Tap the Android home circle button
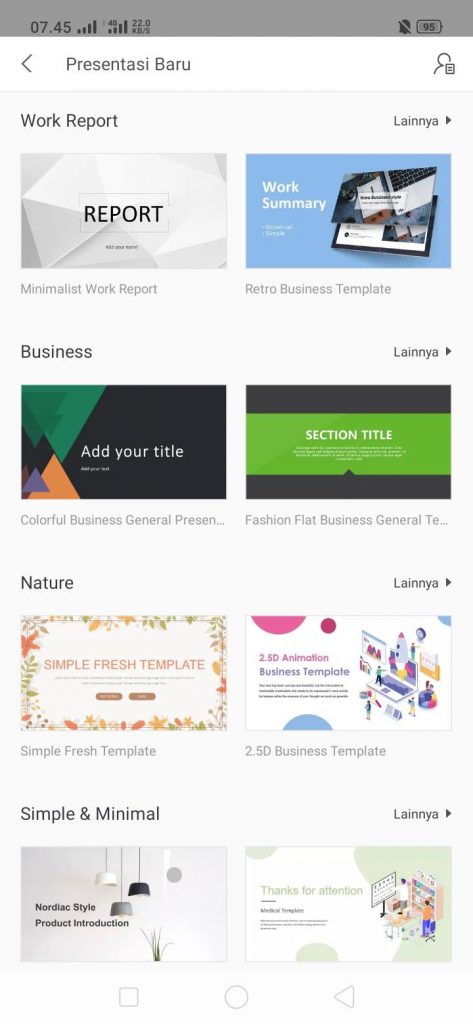 tap(236, 997)
